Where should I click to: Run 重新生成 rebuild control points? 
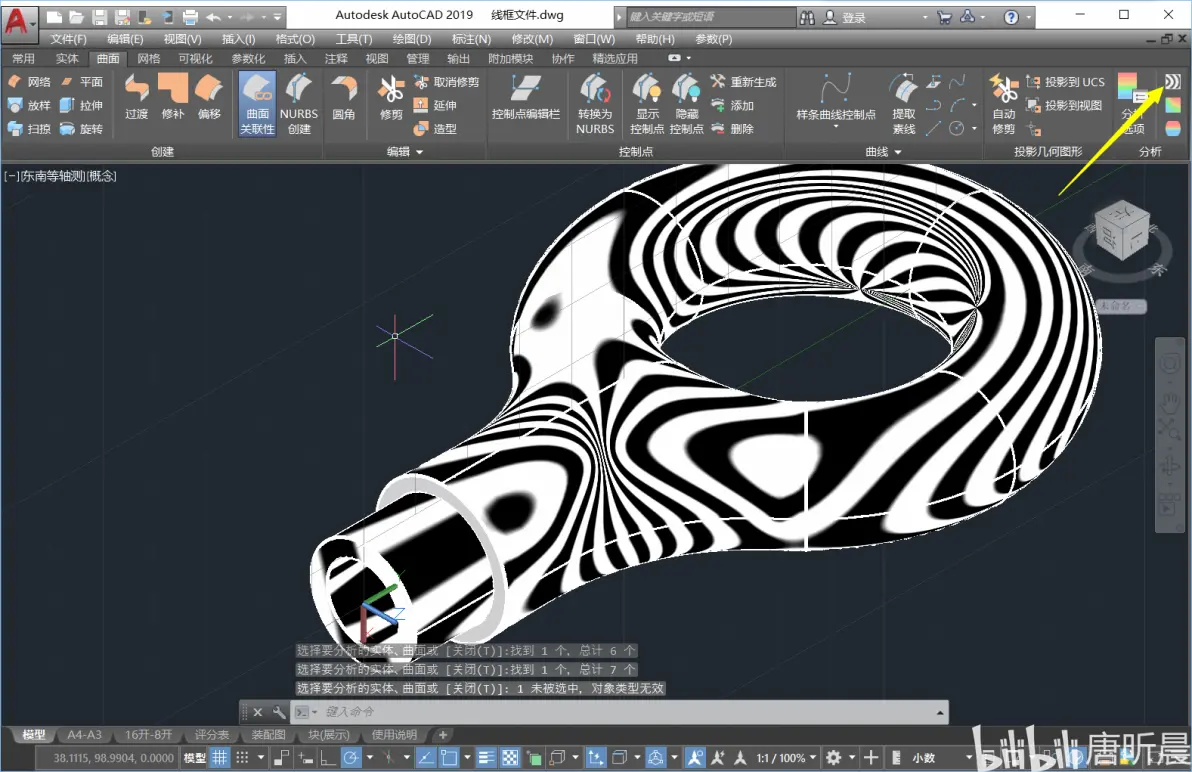pos(743,82)
